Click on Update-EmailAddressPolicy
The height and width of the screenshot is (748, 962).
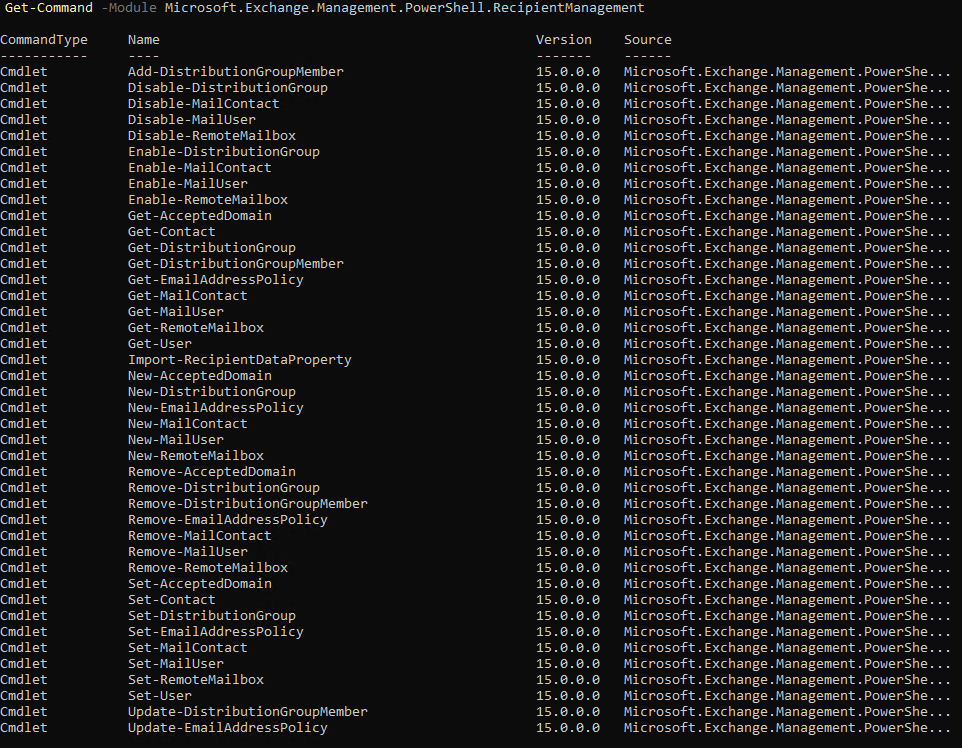(228, 728)
